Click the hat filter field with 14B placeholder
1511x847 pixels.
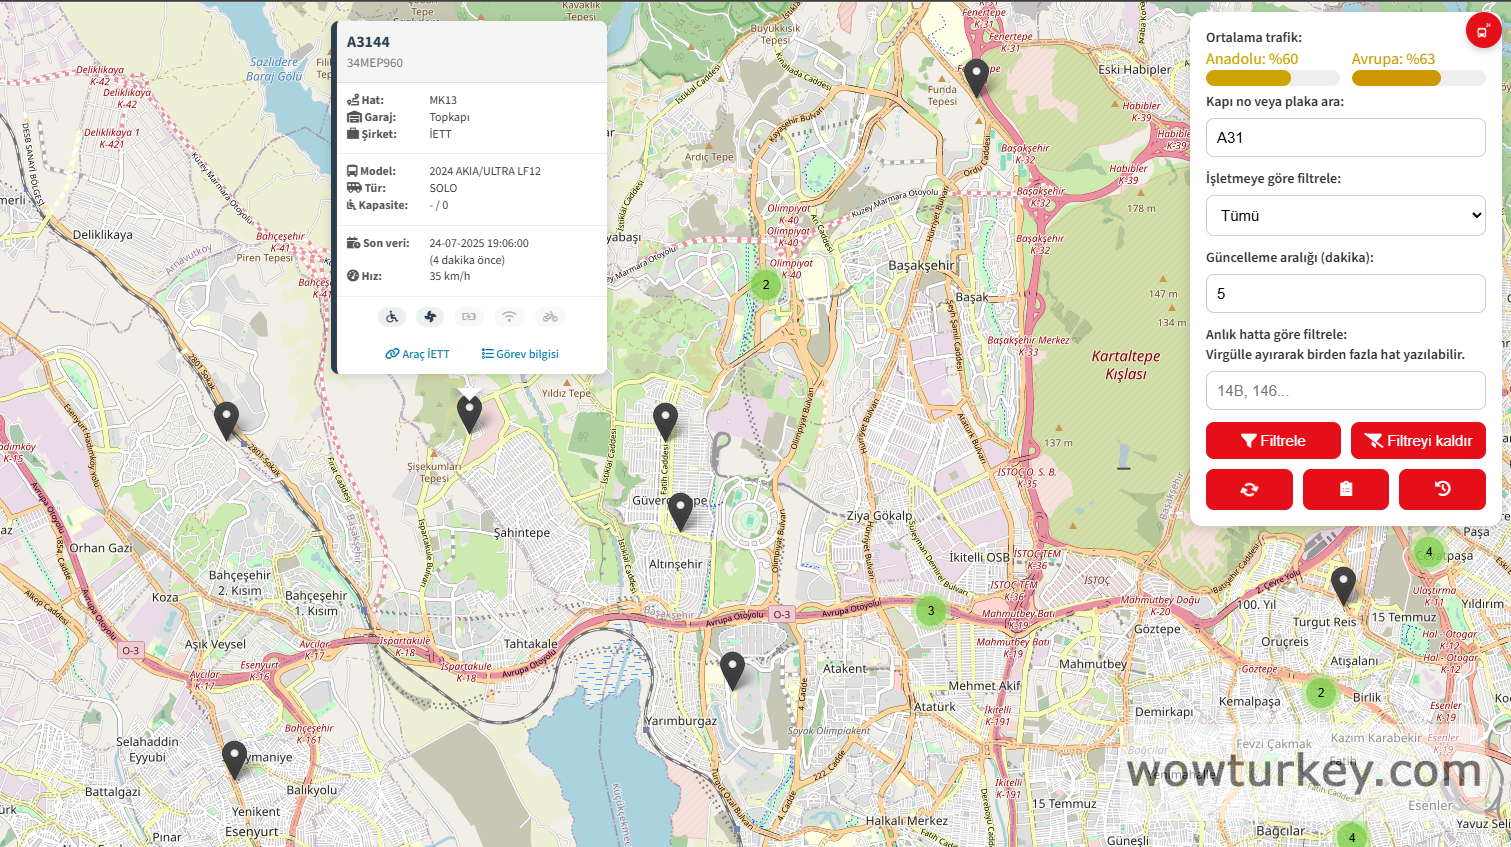click(x=1345, y=391)
